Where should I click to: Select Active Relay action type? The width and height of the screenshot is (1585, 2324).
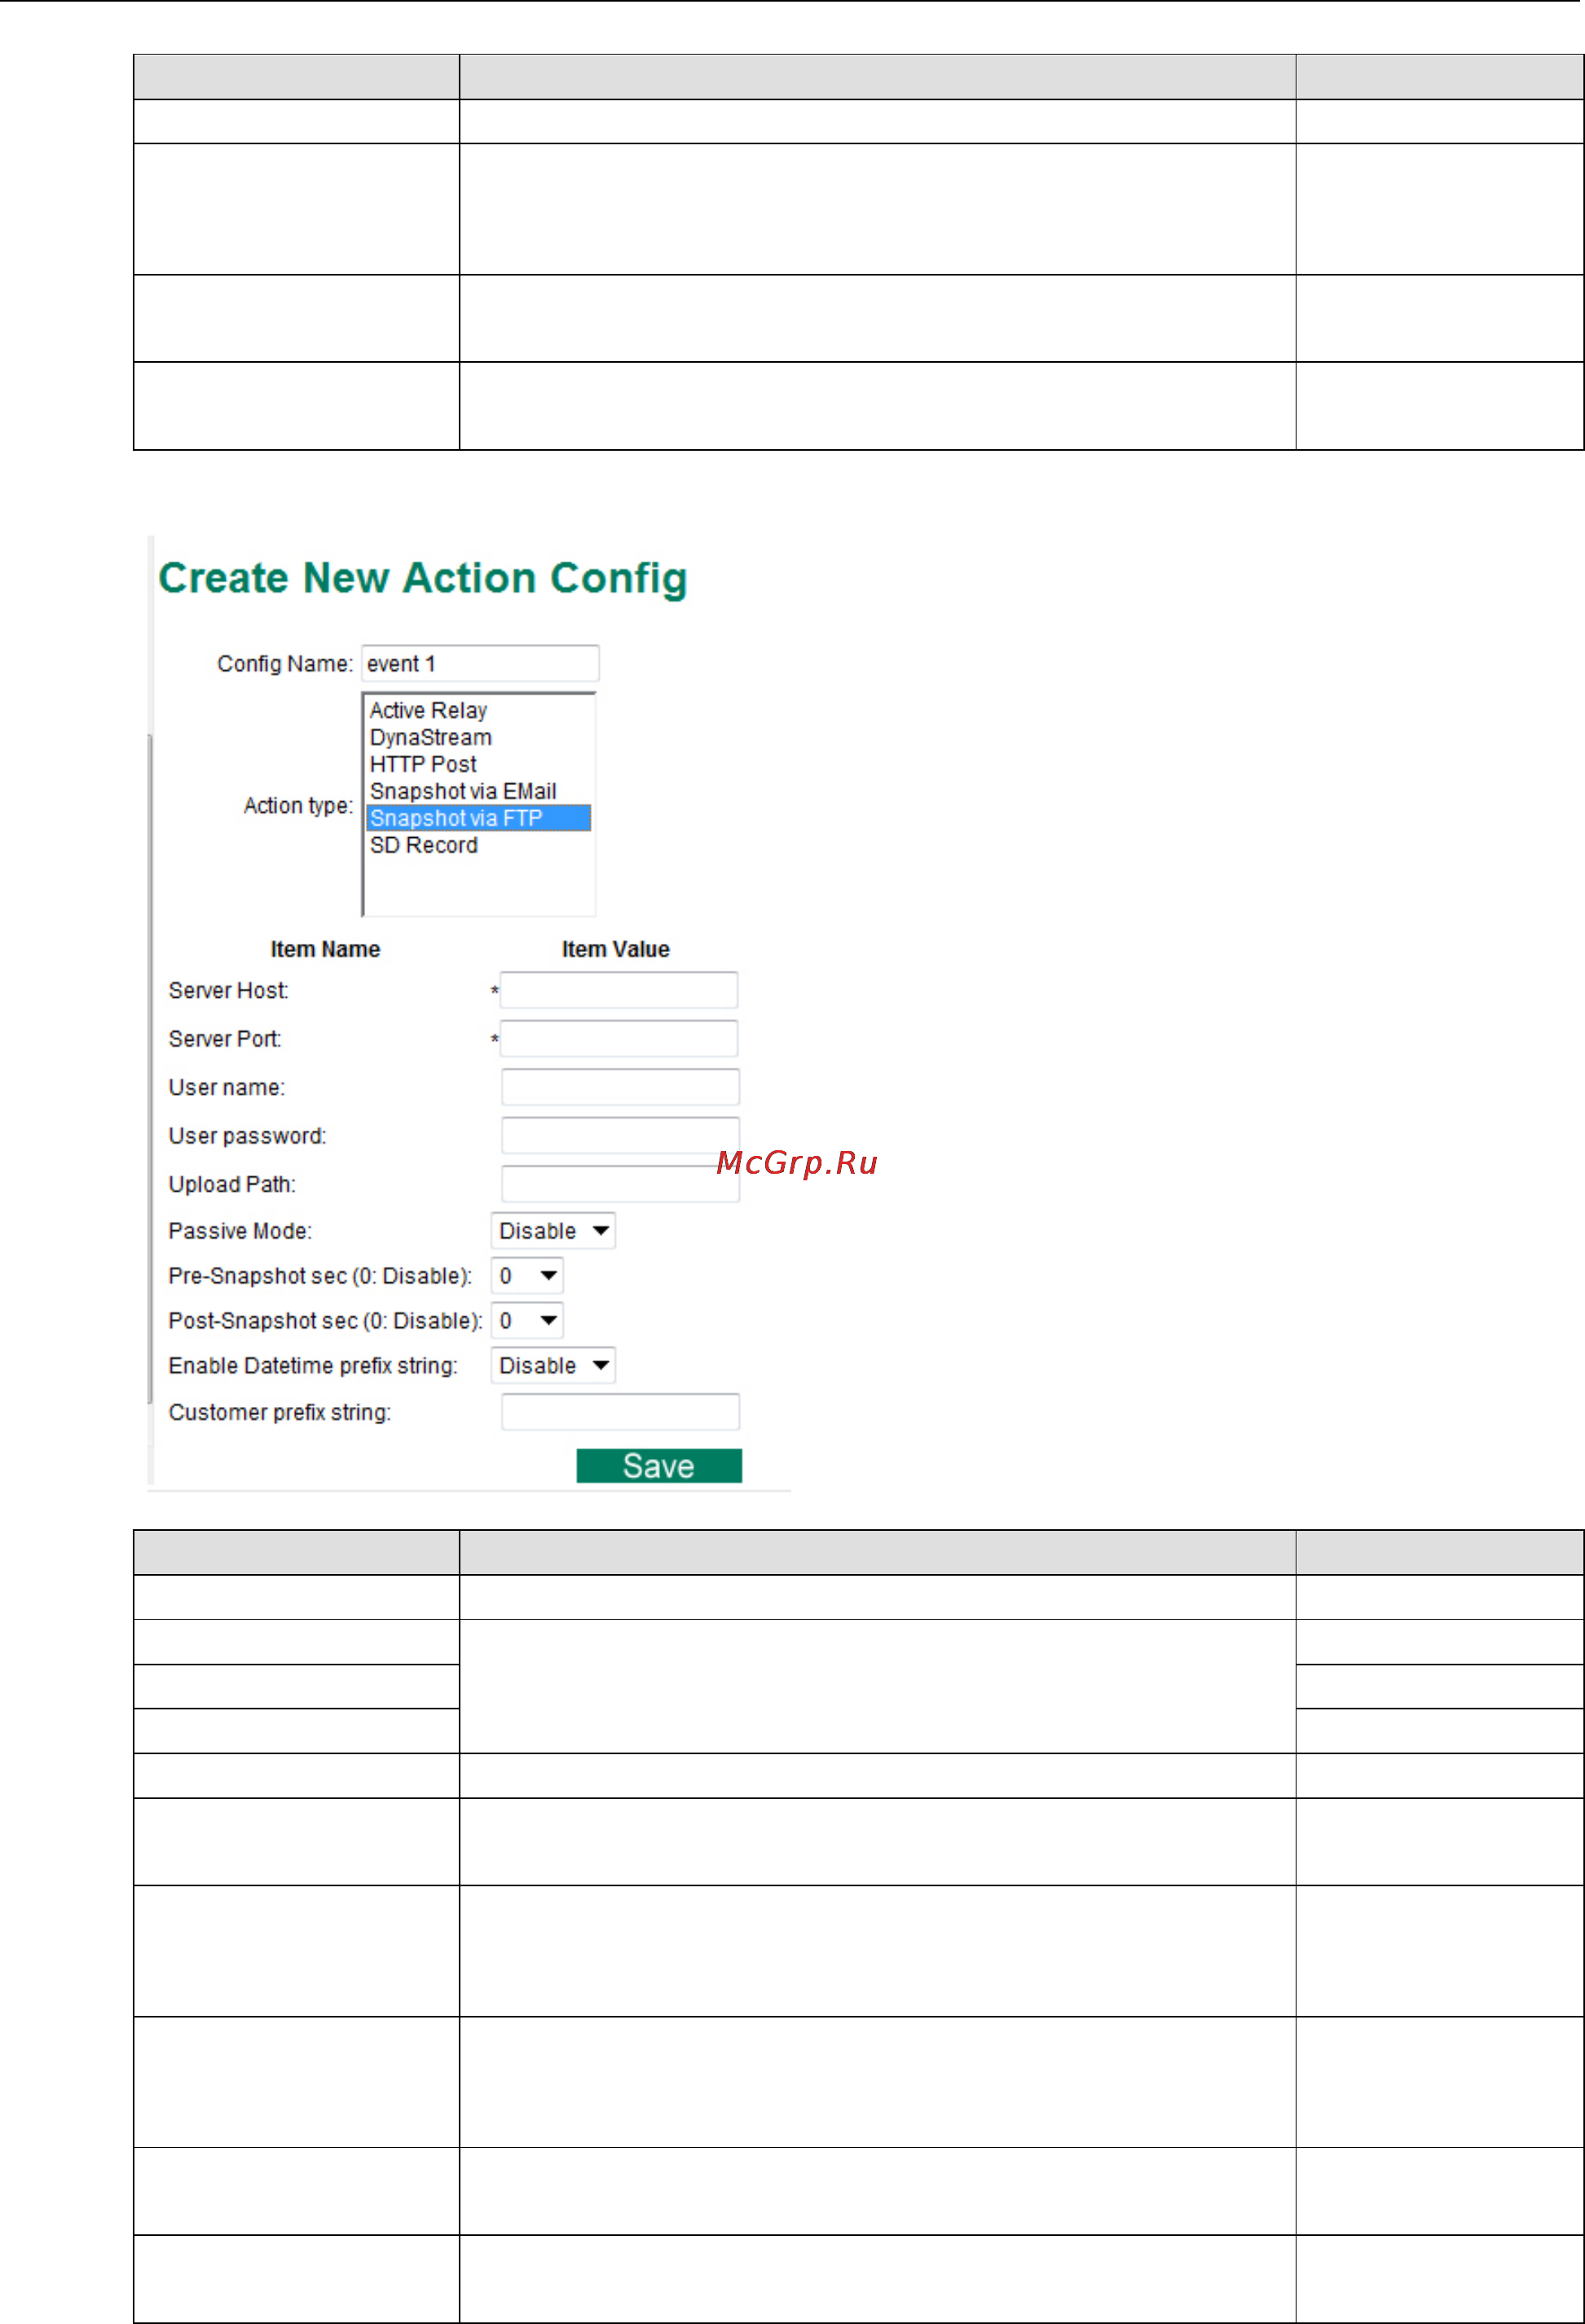coord(428,710)
